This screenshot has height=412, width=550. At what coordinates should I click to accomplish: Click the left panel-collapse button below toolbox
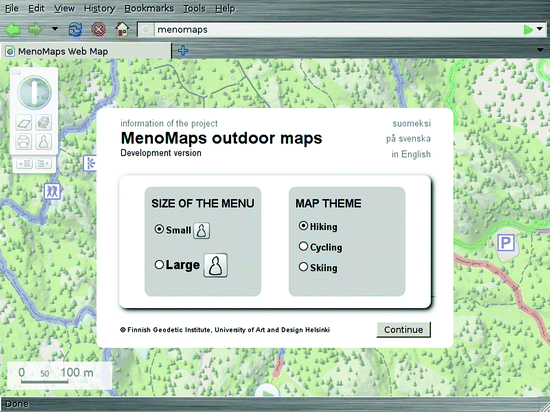click(25, 163)
